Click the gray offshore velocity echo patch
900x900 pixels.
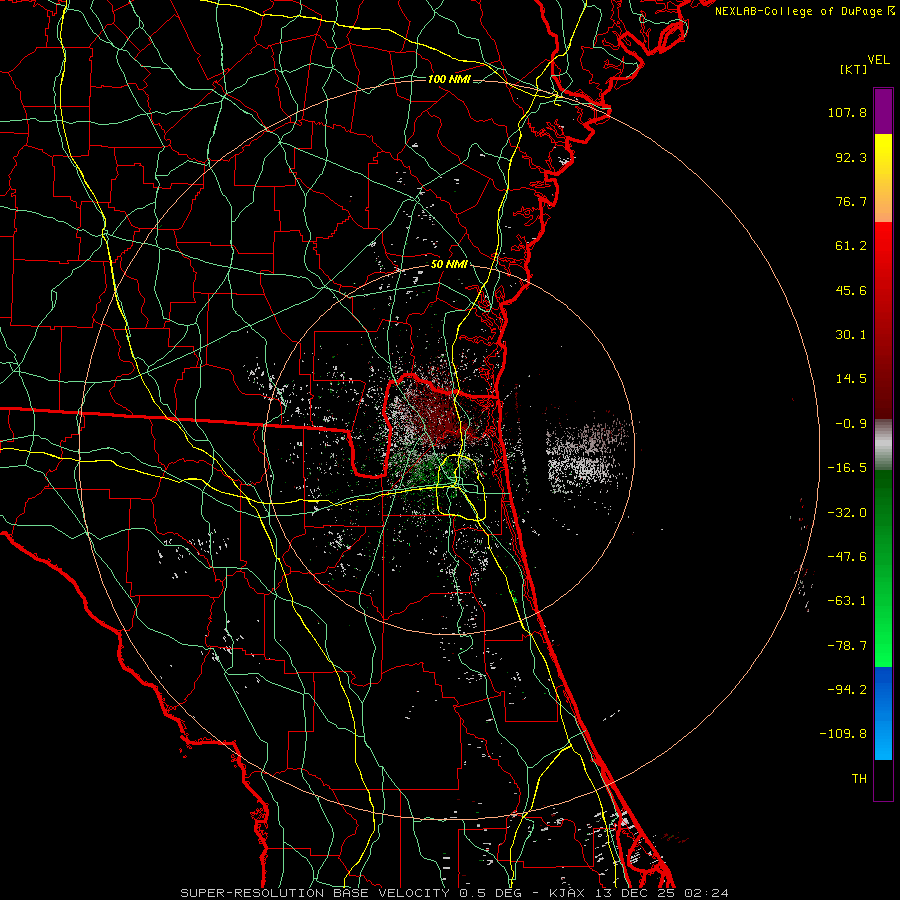click(585, 455)
